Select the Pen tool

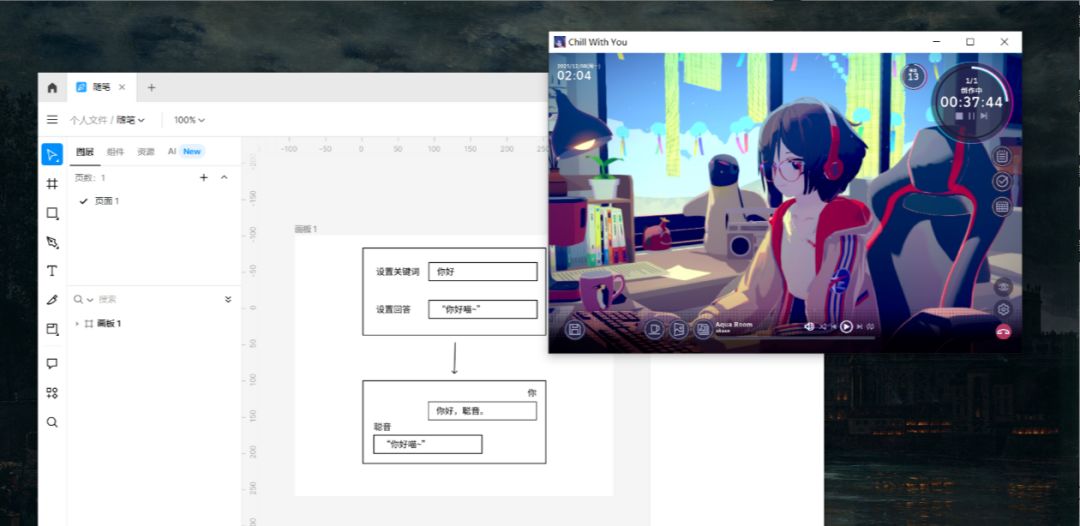(x=52, y=242)
